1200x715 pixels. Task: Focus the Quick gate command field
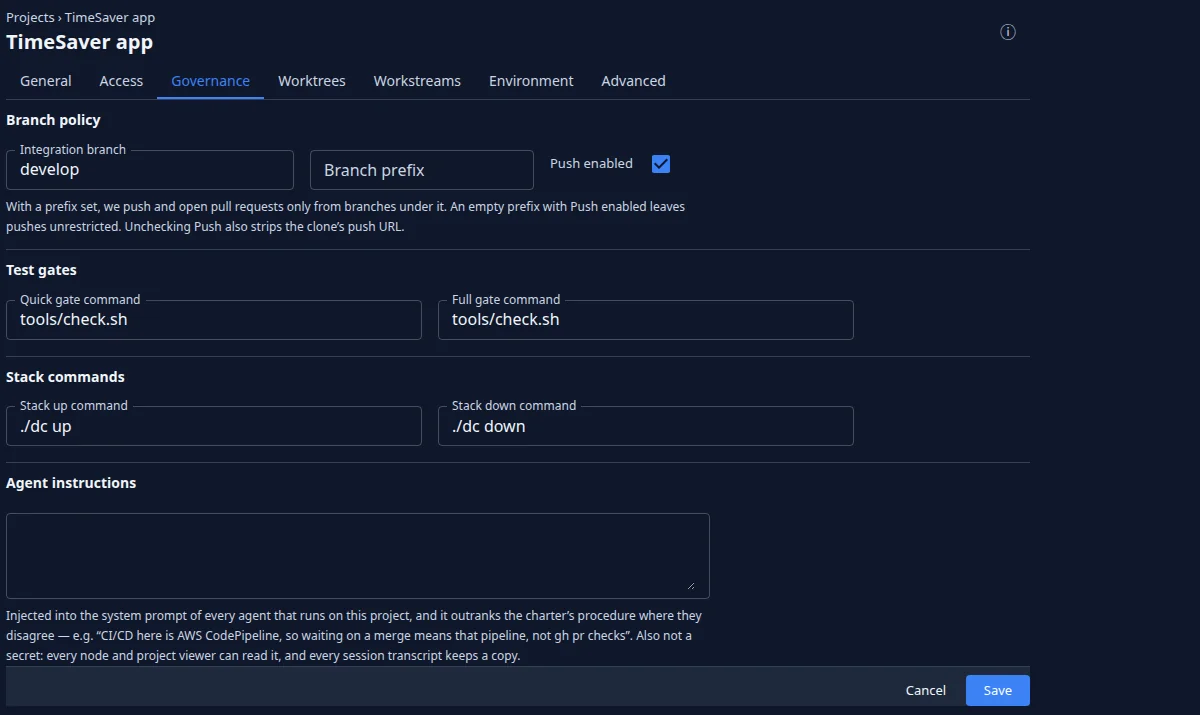pyautogui.click(x=214, y=320)
